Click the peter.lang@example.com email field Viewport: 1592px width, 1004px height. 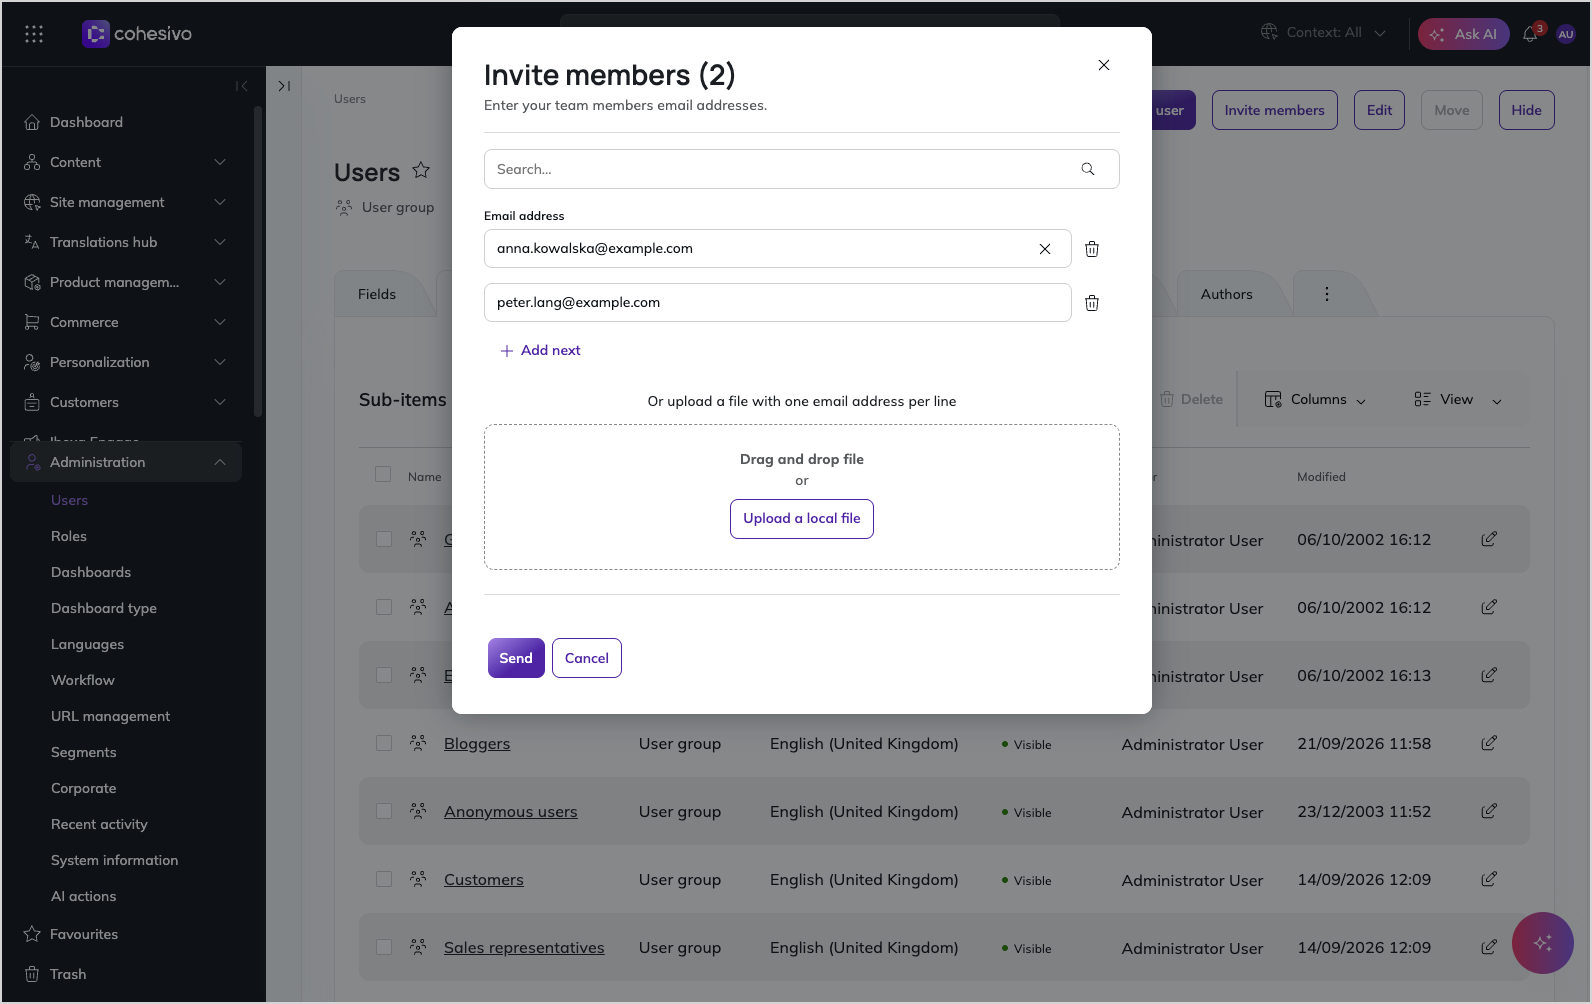click(778, 303)
